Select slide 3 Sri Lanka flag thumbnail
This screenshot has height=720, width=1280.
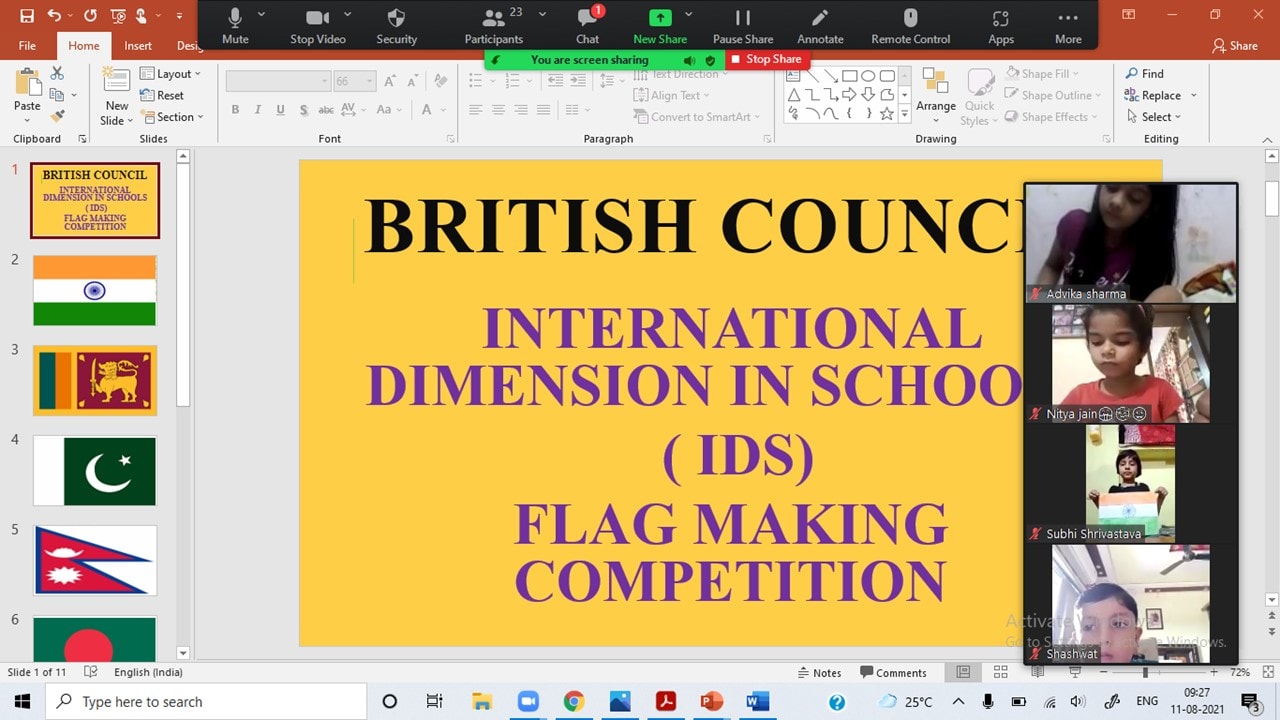pyautogui.click(x=95, y=380)
